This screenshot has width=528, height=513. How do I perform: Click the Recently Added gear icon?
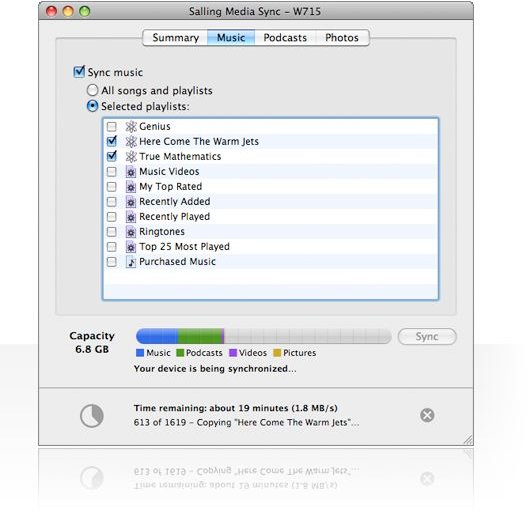[x=131, y=202]
